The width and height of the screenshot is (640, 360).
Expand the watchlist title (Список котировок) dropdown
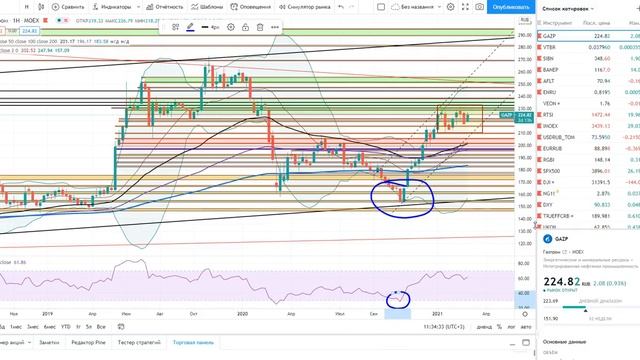pos(568,9)
